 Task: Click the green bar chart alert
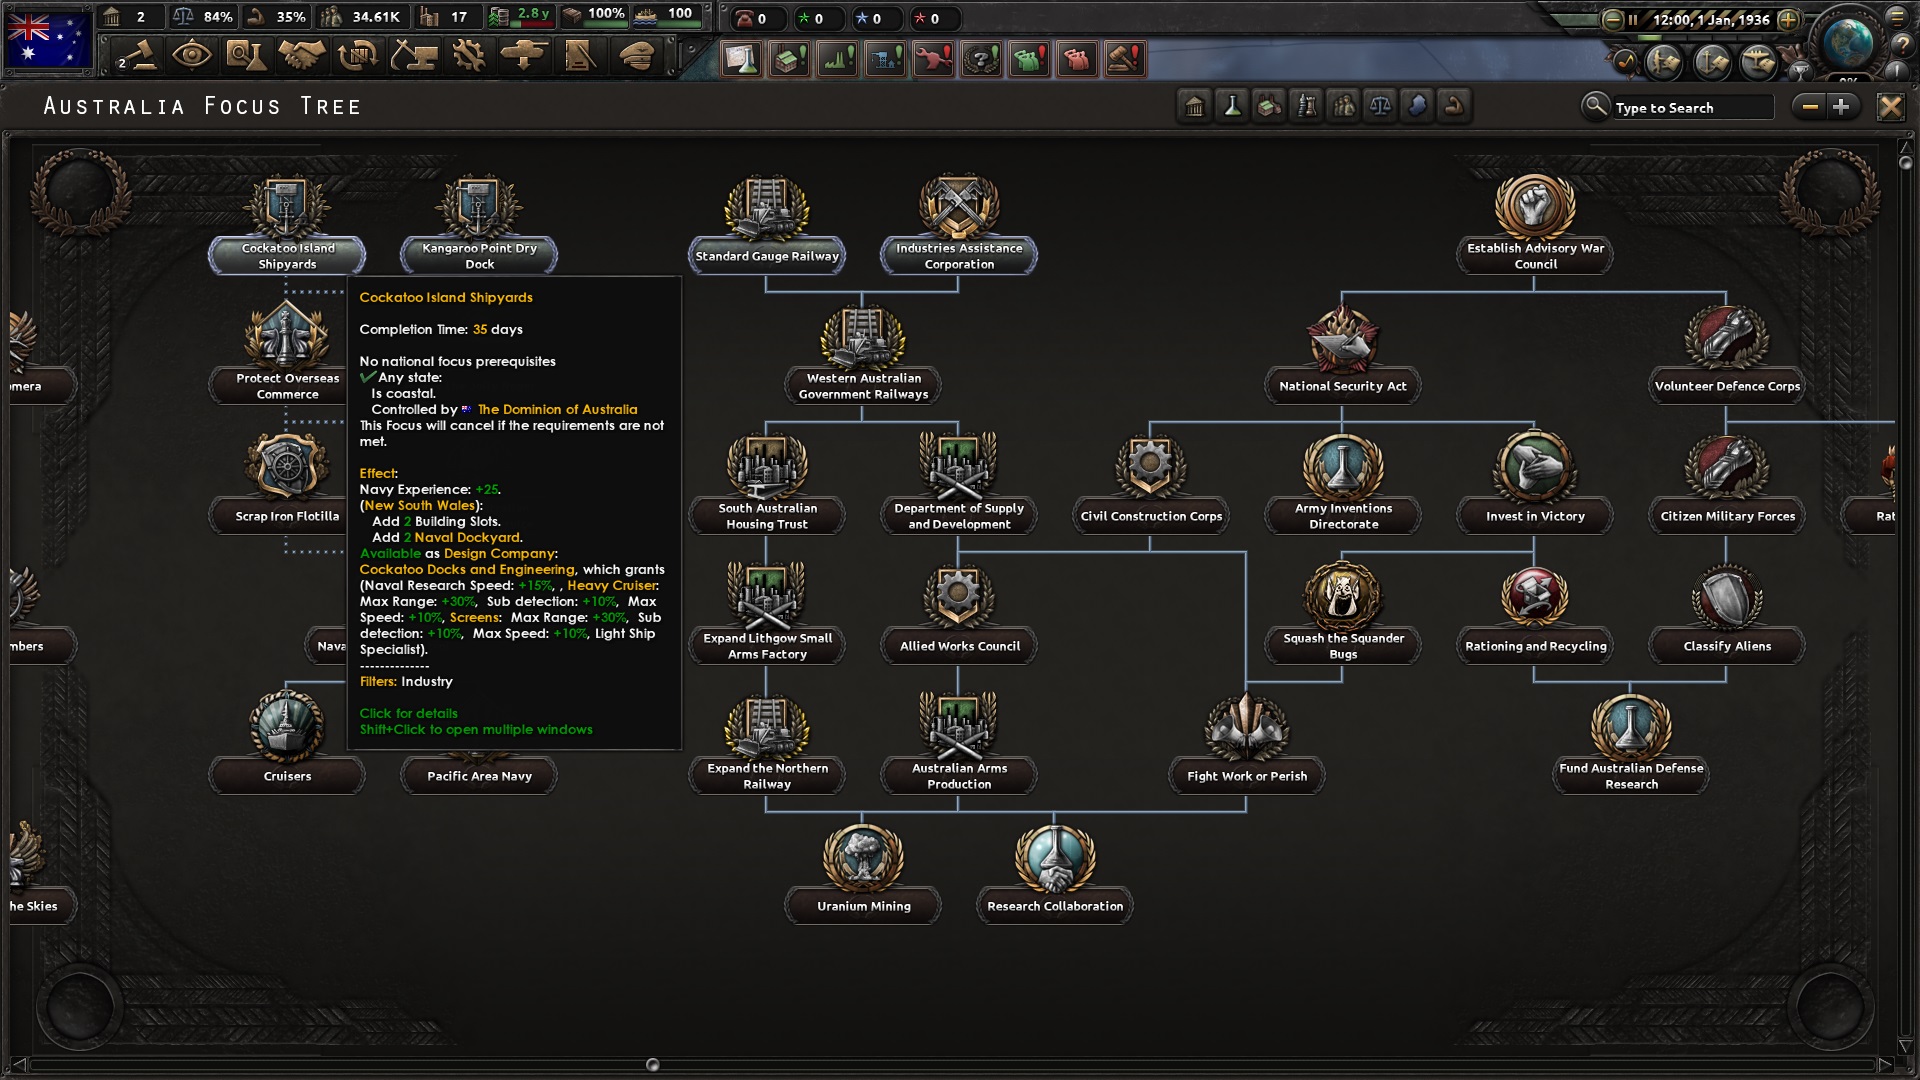(837, 59)
